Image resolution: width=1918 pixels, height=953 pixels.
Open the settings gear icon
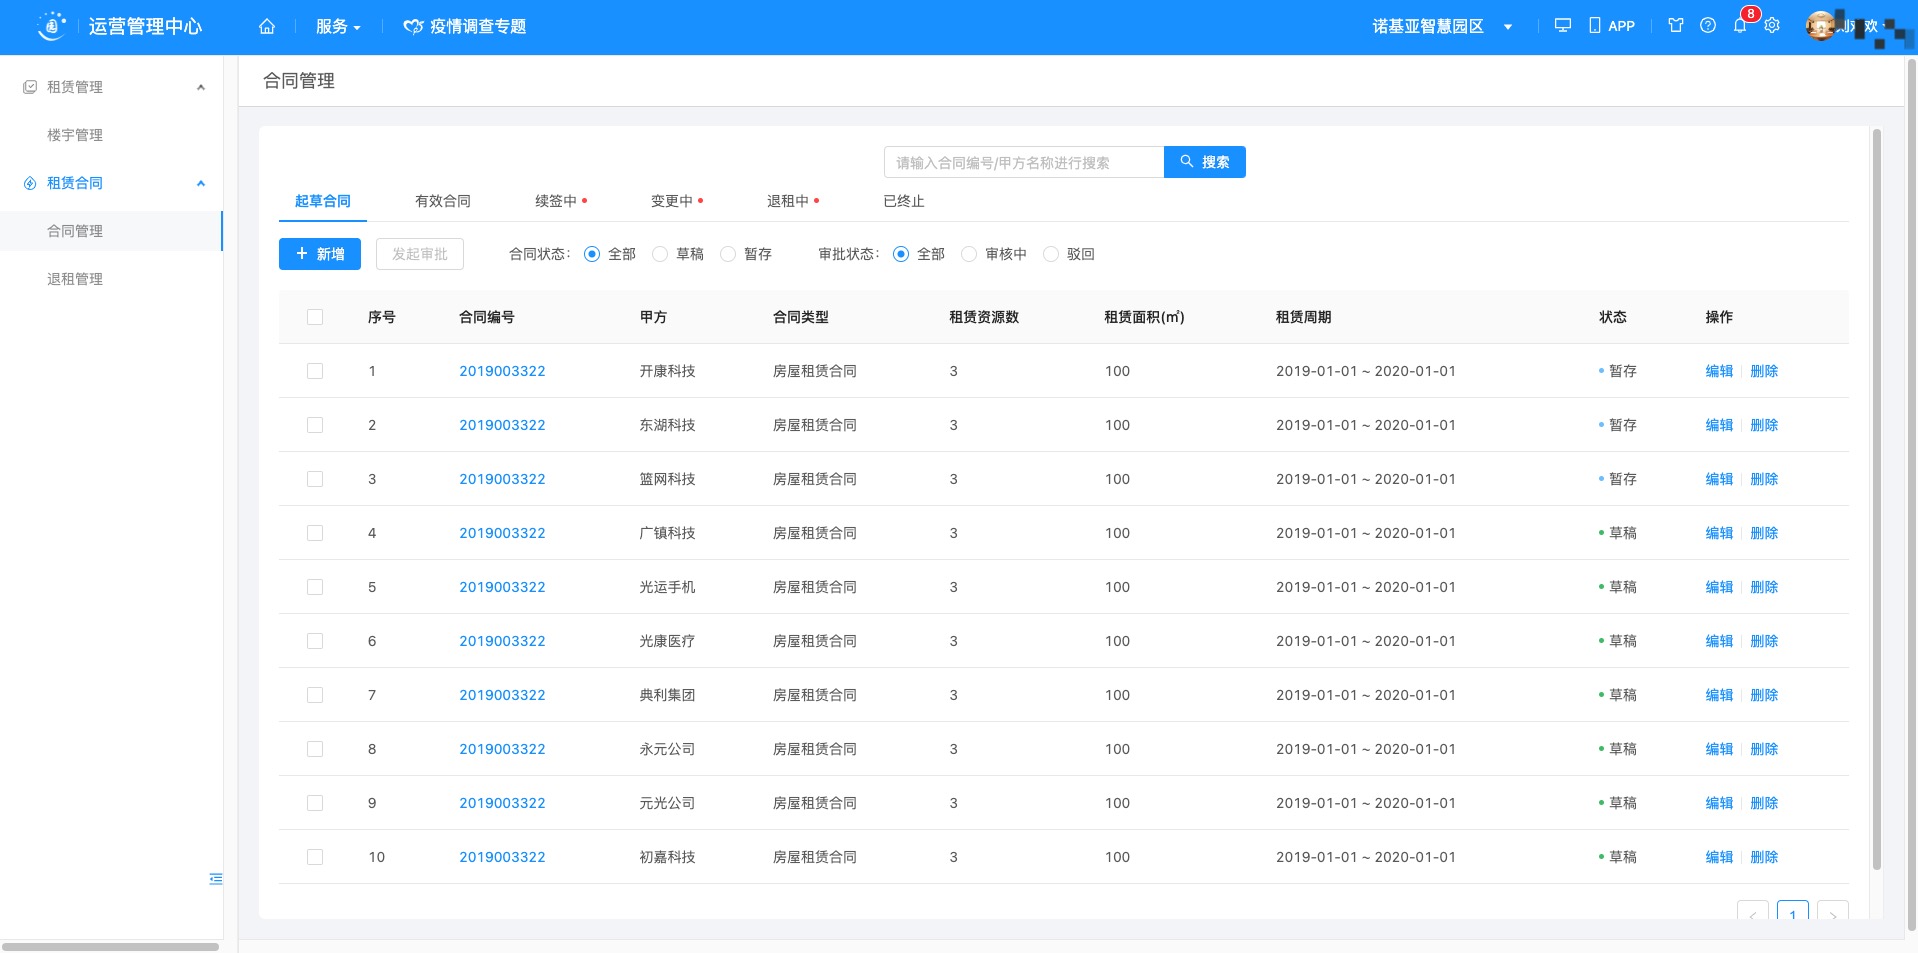(1772, 26)
